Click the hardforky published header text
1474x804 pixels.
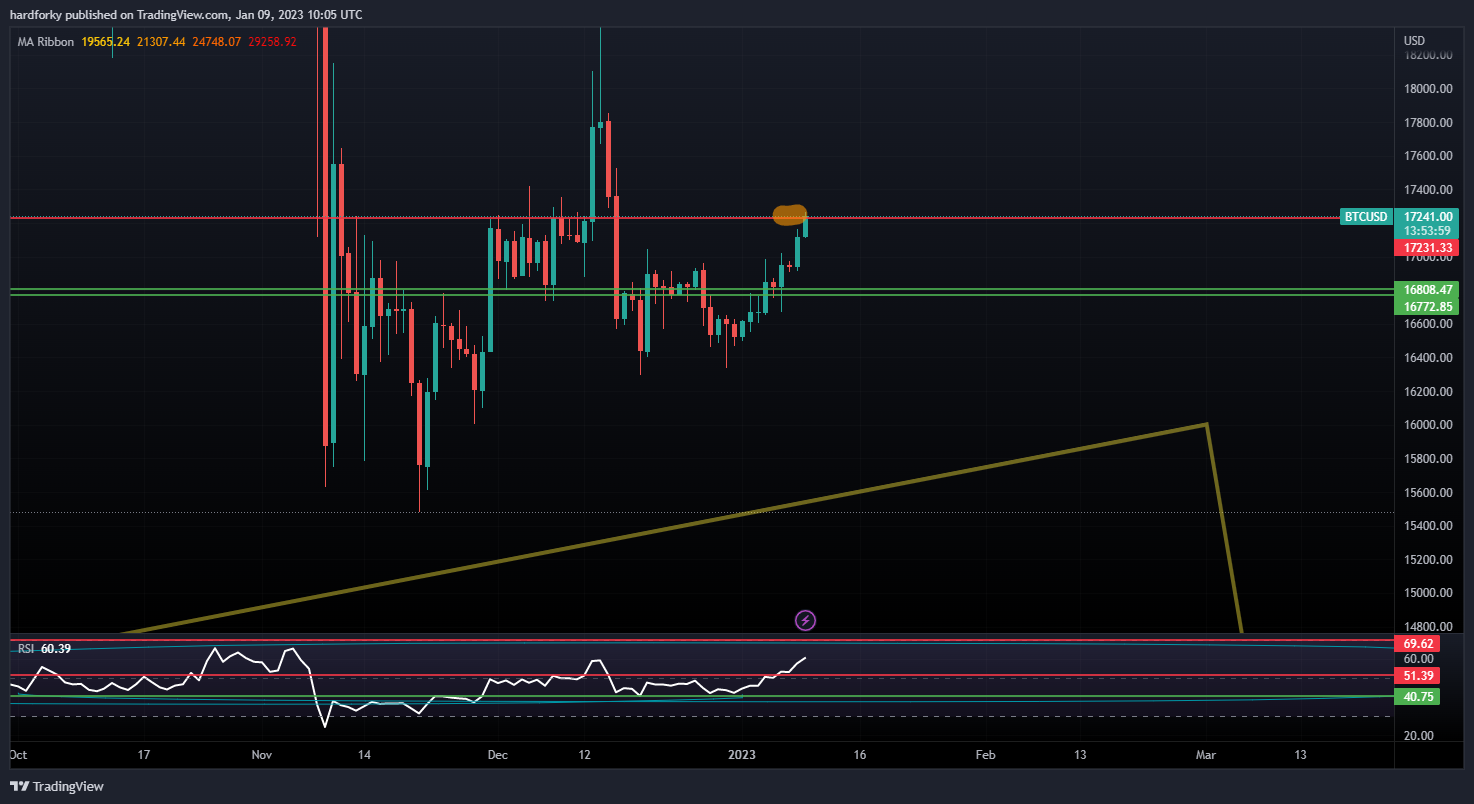click(x=187, y=15)
